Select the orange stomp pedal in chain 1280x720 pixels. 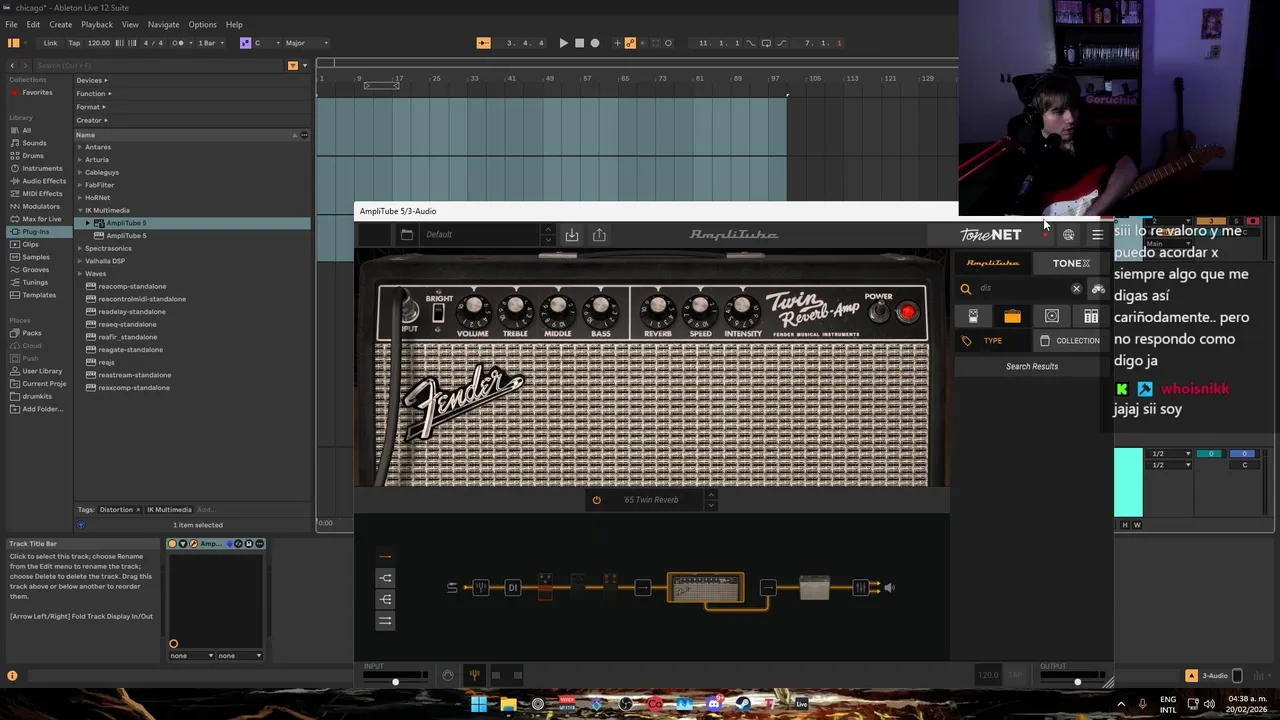click(545, 587)
